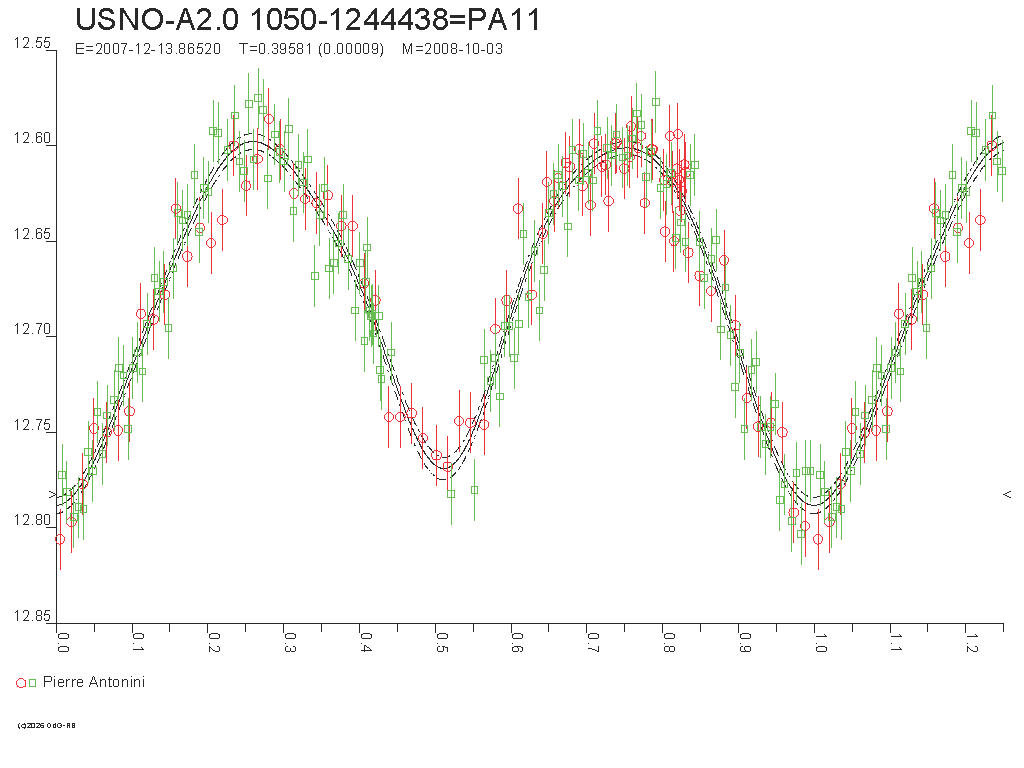Select the observer name Pierre Antonini

pos(93,682)
